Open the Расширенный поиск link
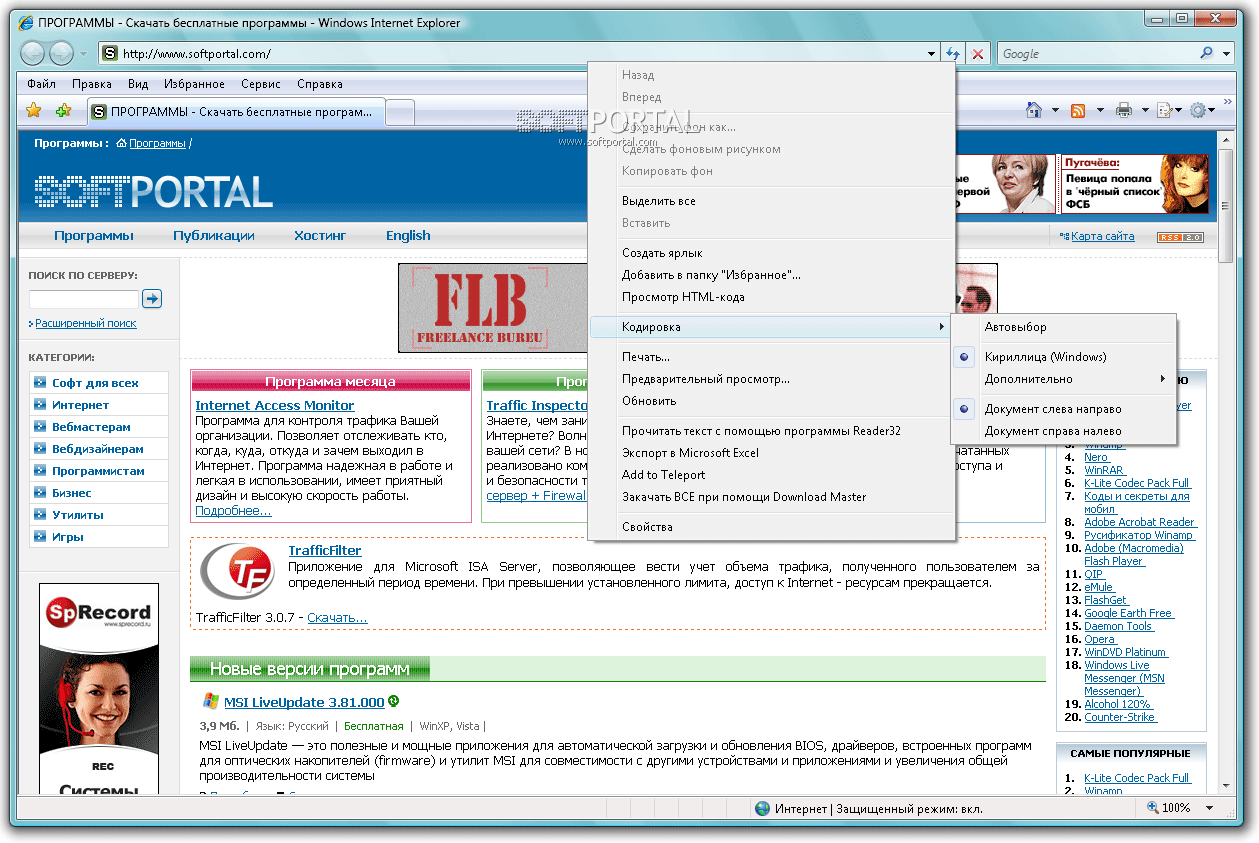The height and width of the screenshot is (843, 1259). click(x=86, y=323)
